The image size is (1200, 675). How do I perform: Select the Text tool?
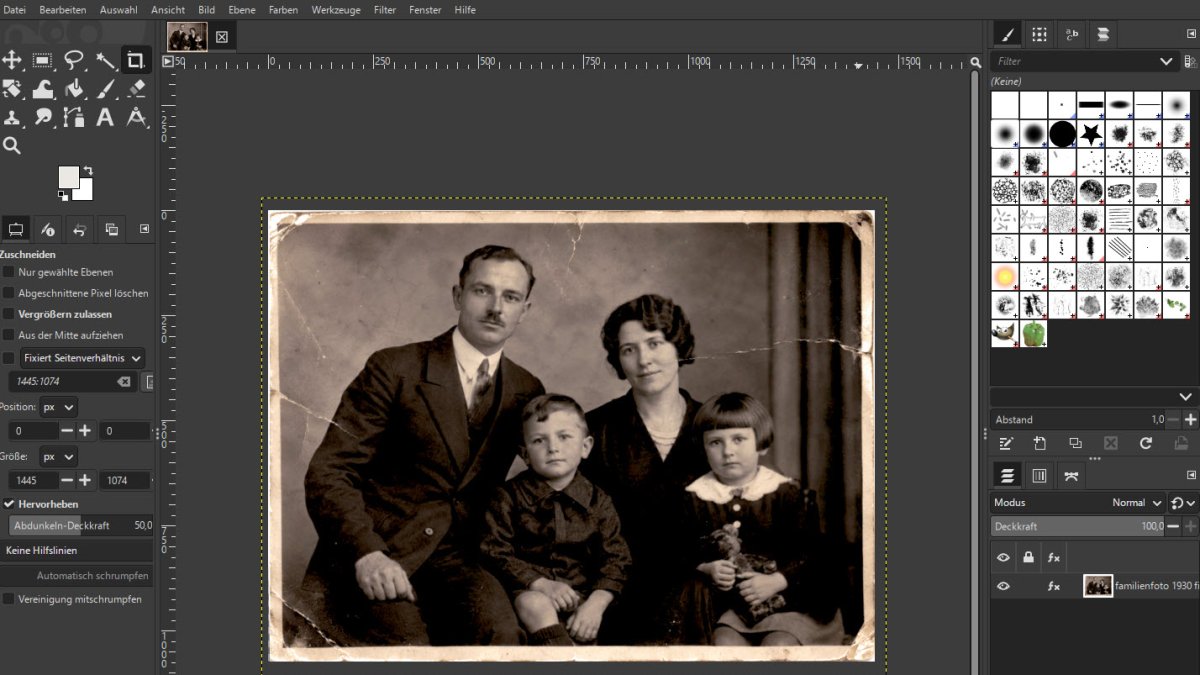click(105, 118)
